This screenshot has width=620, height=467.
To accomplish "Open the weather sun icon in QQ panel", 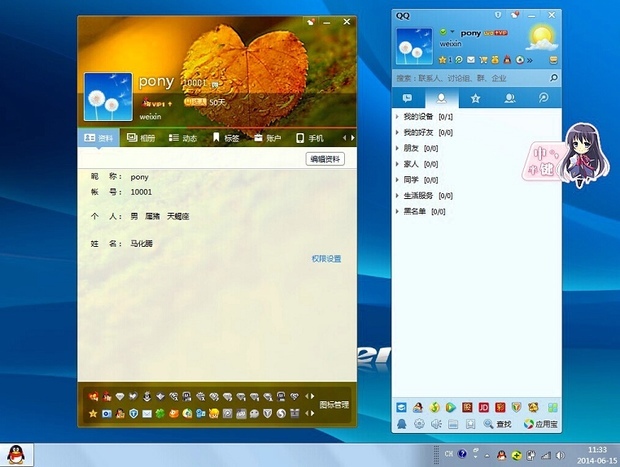I will (542, 37).
